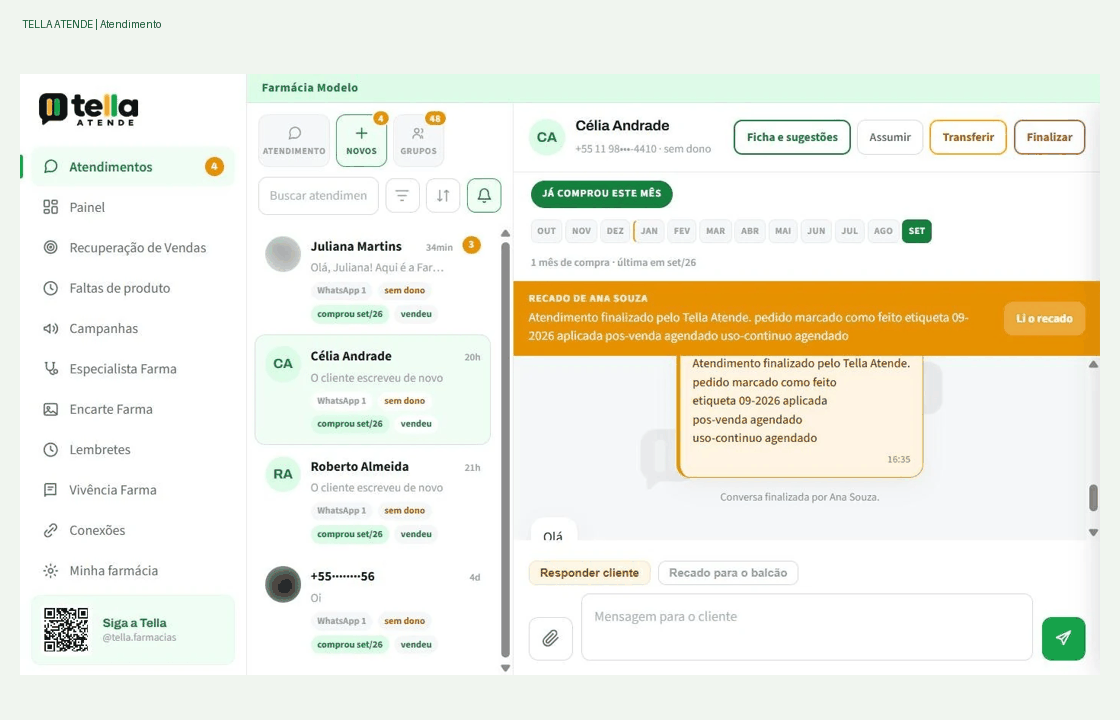Click comprou set/26 tag under Juliana Martins
Viewport: 1120px width, 720px height.
(350, 314)
